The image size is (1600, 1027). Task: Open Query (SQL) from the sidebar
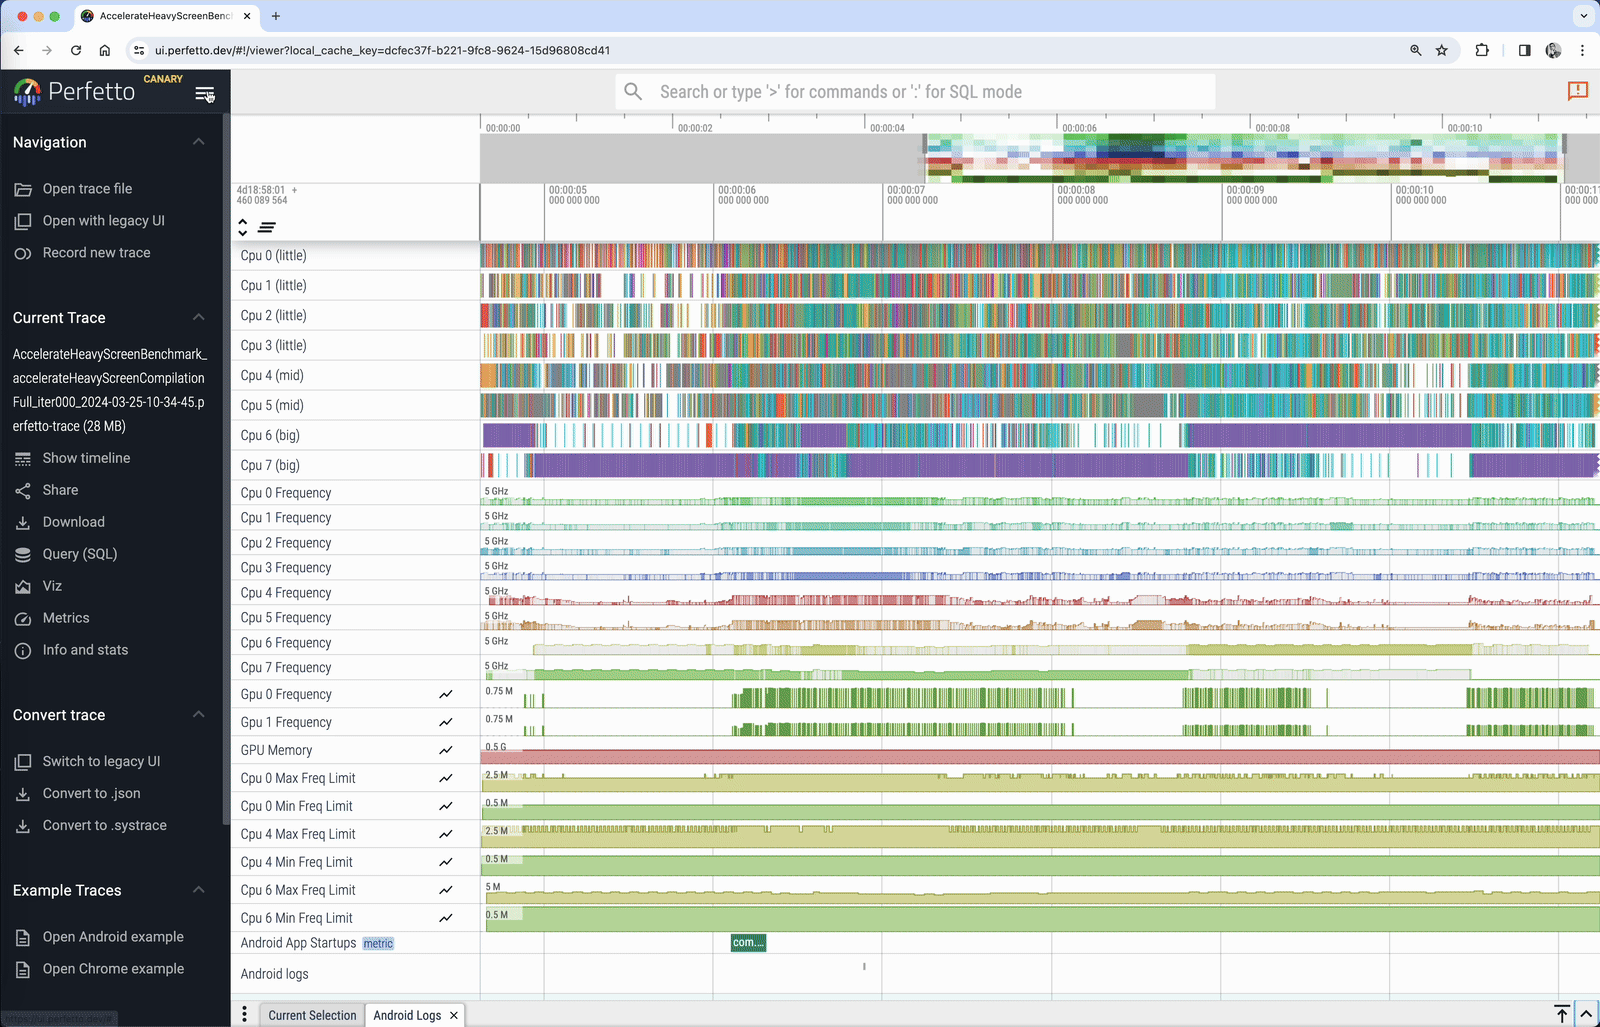(23, 554)
